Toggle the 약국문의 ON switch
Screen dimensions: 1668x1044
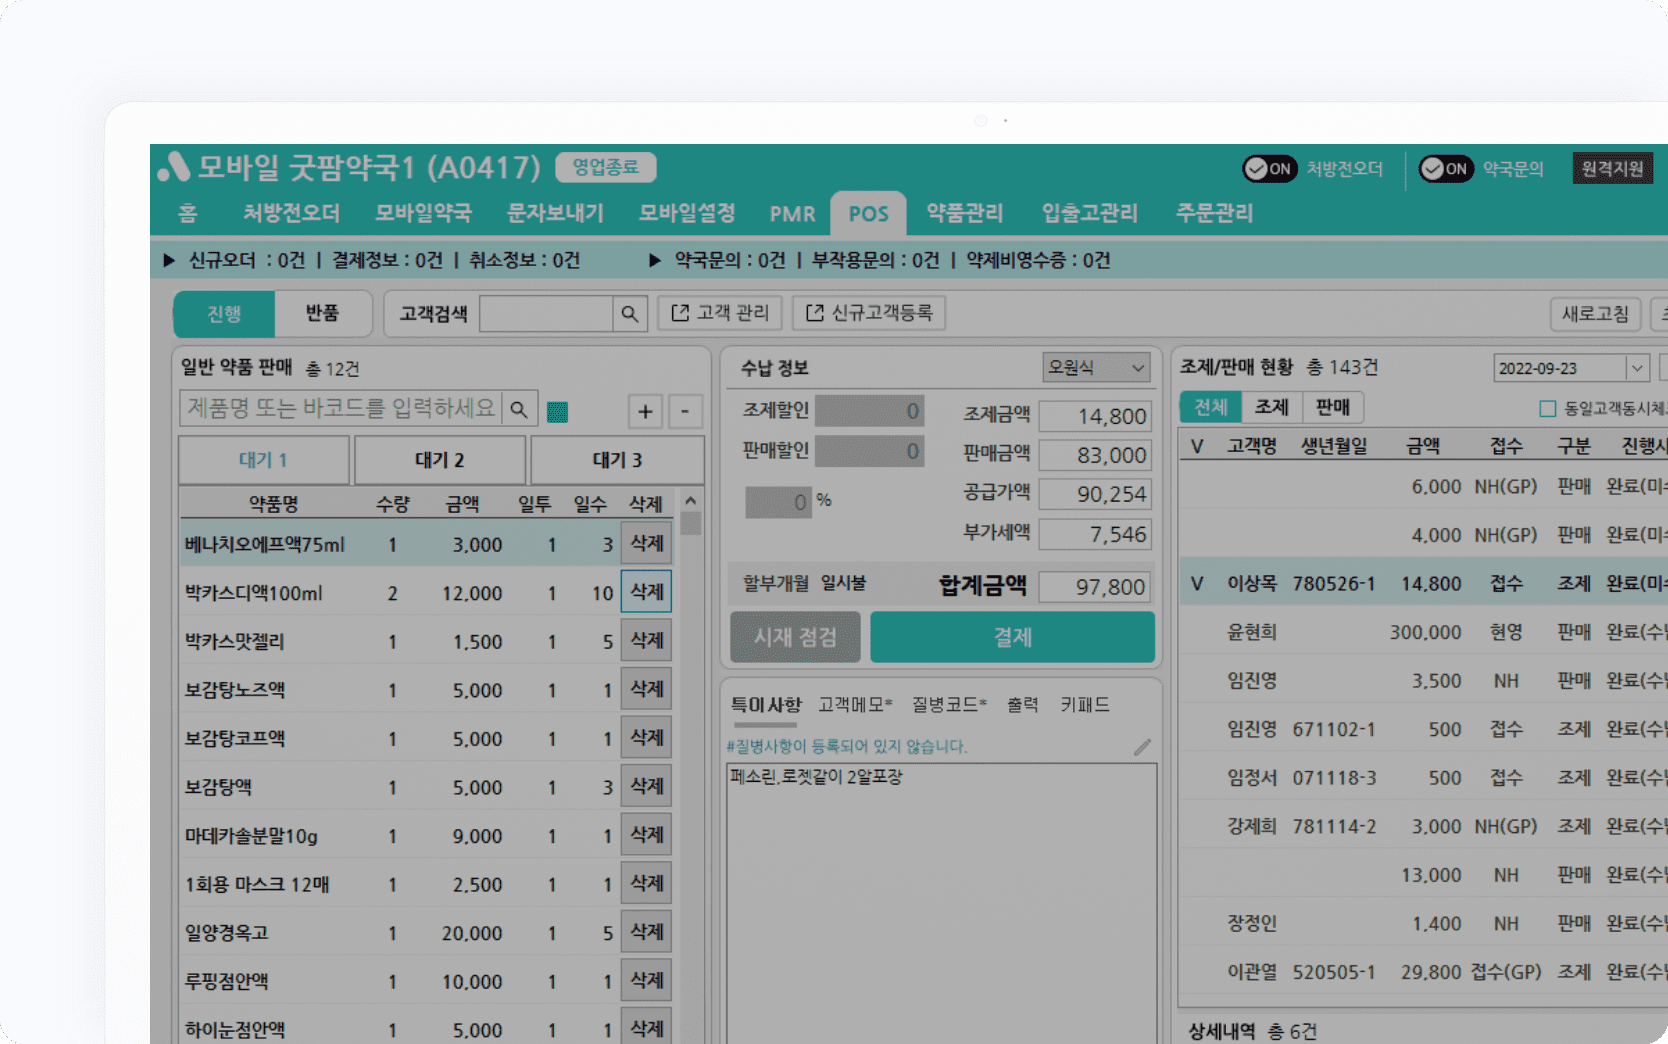point(1445,169)
